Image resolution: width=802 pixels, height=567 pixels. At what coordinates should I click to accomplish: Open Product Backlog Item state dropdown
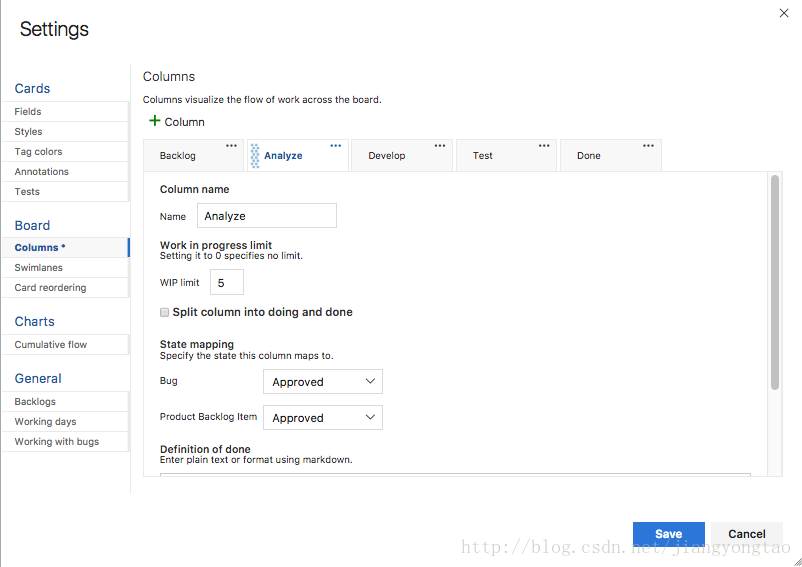pos(323,418)
